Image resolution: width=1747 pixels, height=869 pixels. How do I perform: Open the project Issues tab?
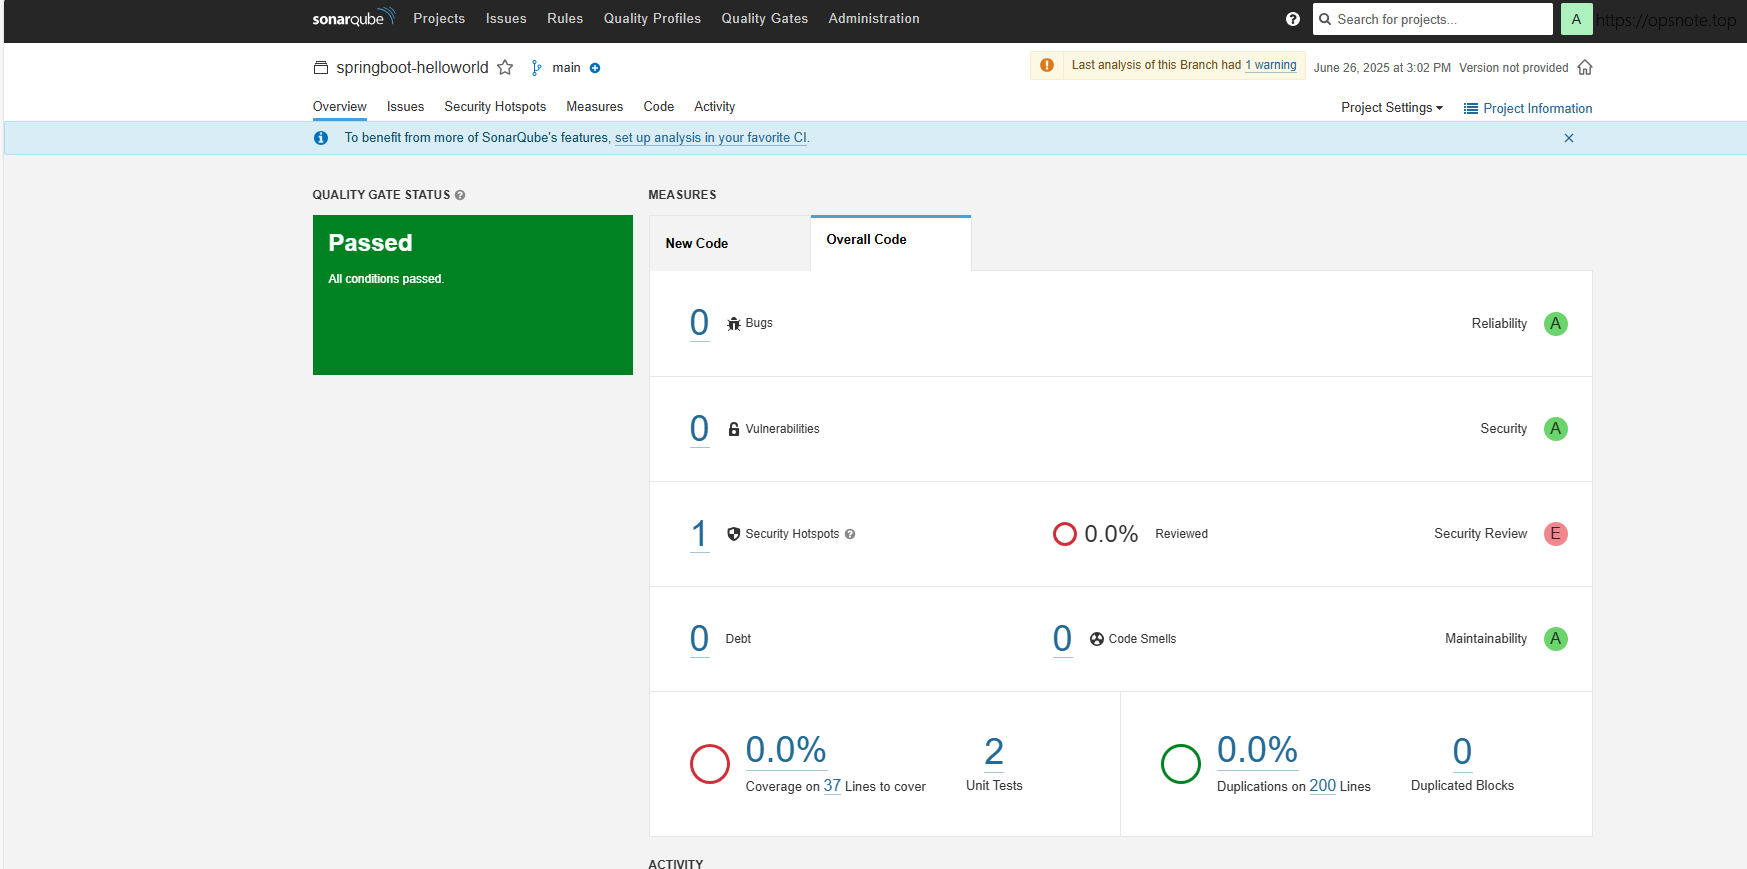point(405,107)
